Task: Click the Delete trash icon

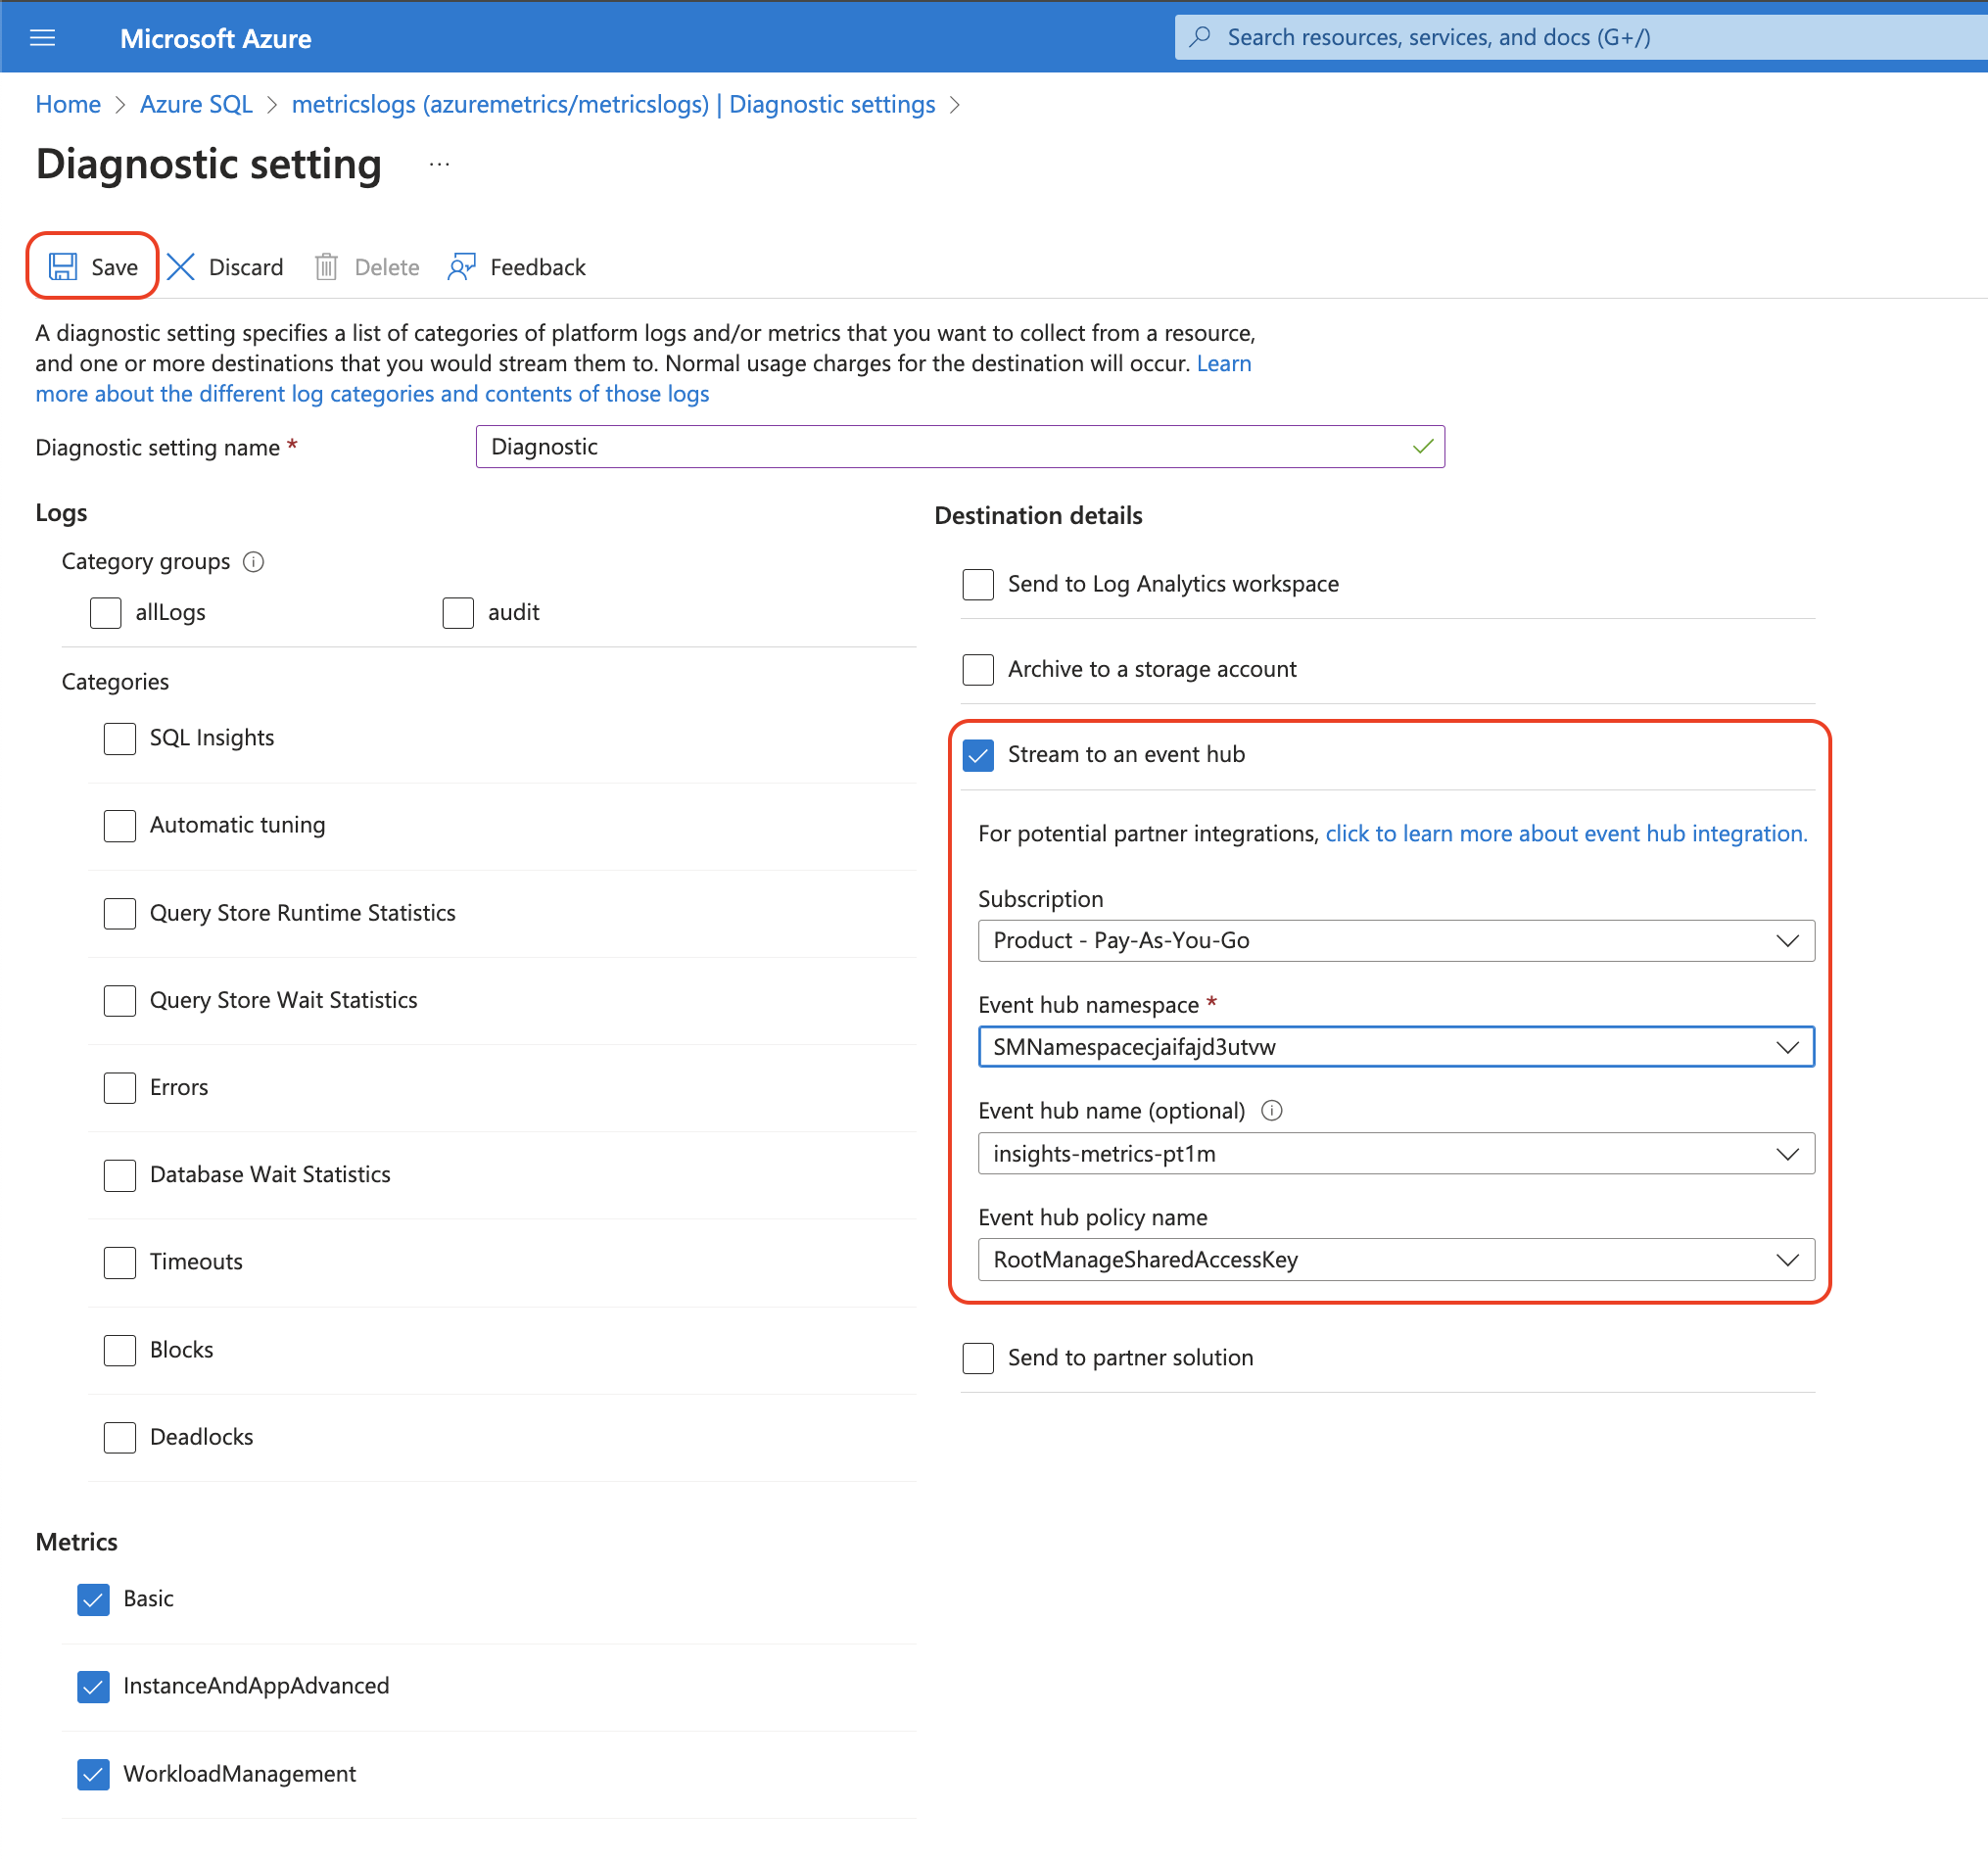Action: [327, 266]
